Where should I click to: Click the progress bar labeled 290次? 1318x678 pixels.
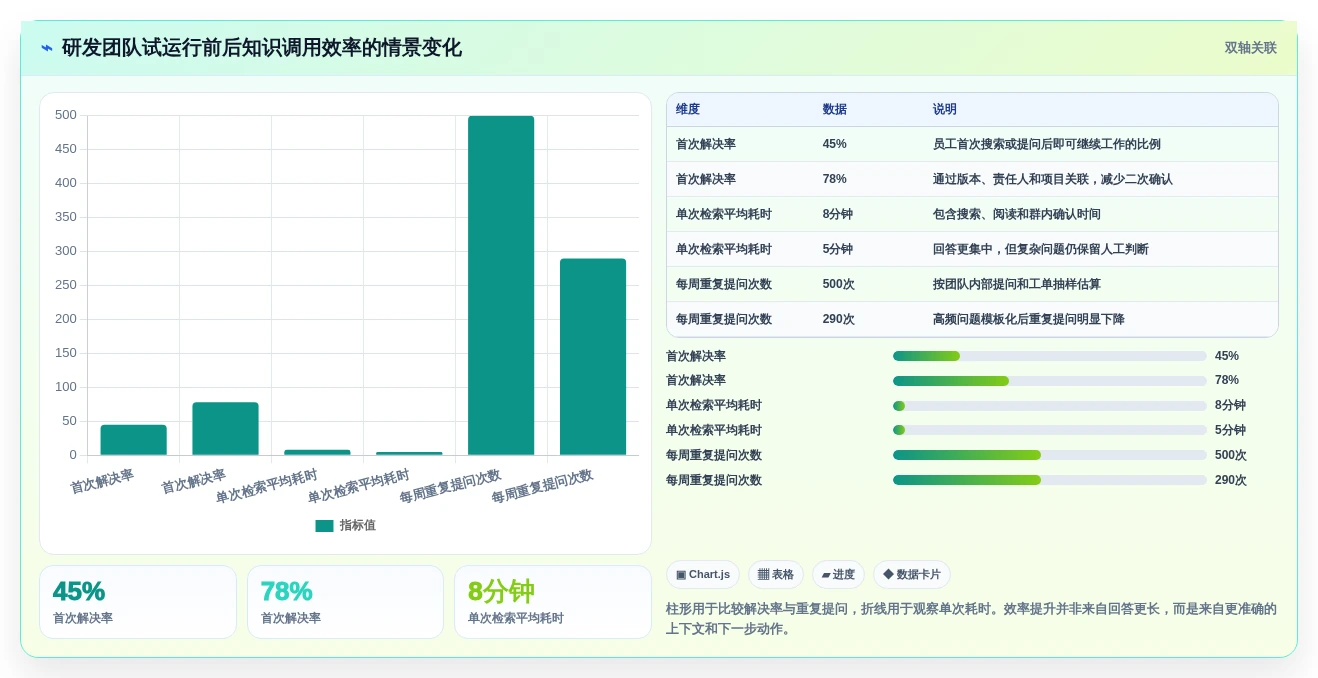tap(1050, 480)
